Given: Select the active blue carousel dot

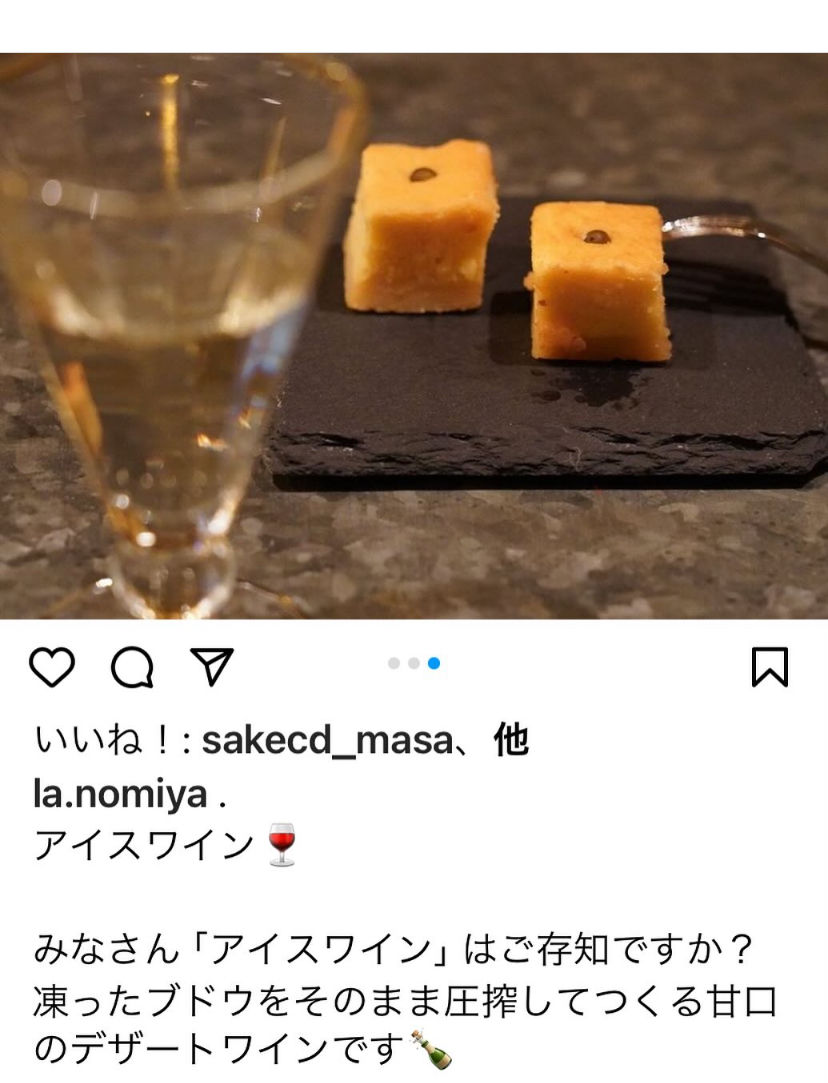Looking at the screenshot, I should tap(434, 663).
